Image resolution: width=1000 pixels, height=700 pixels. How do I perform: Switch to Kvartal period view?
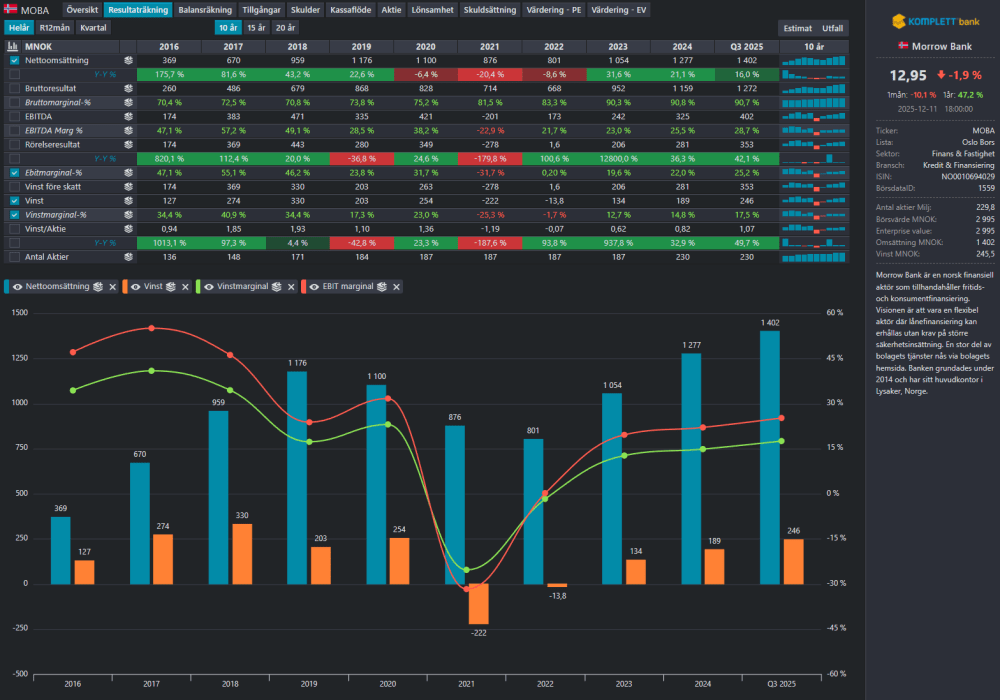(x=93, y=27)
